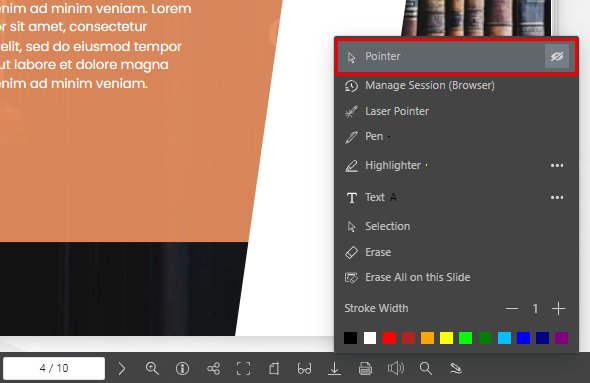This screenshot has width=590, height=383.
Task: Print the presentation
Action: (365, 369)
